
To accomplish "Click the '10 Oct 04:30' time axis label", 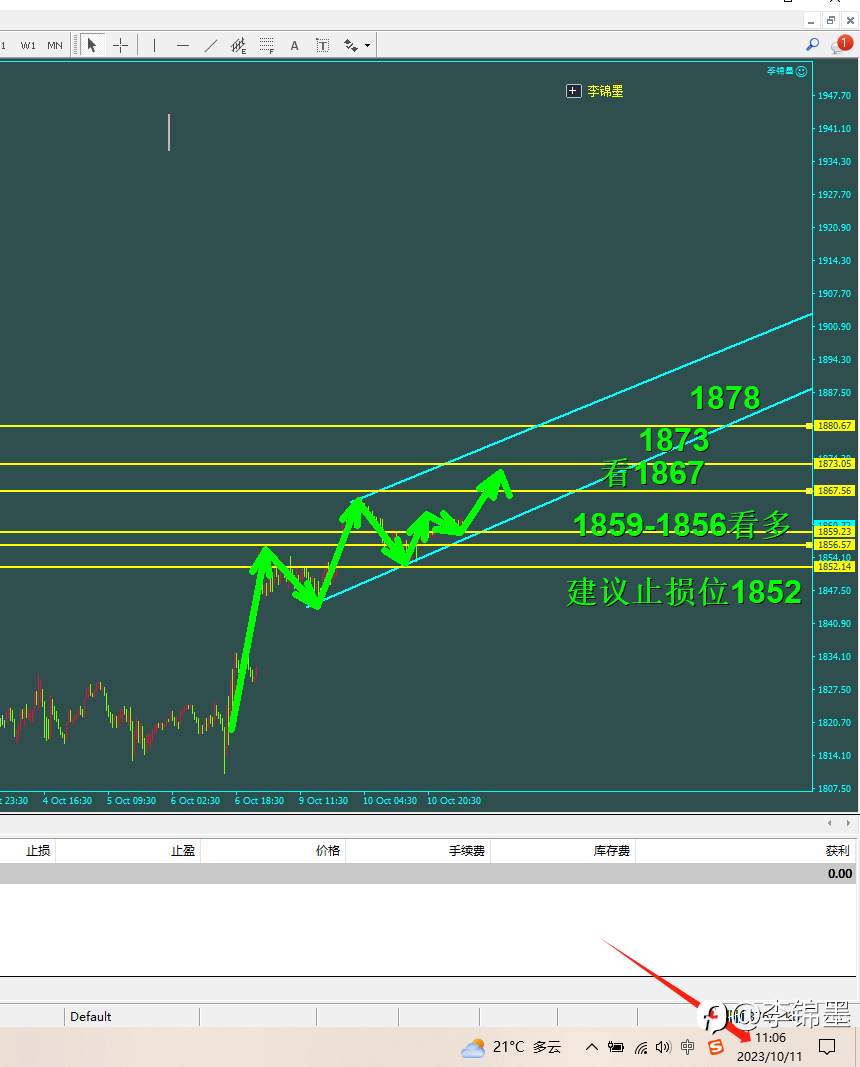I will pyautogui.click(x=390, y=801).
